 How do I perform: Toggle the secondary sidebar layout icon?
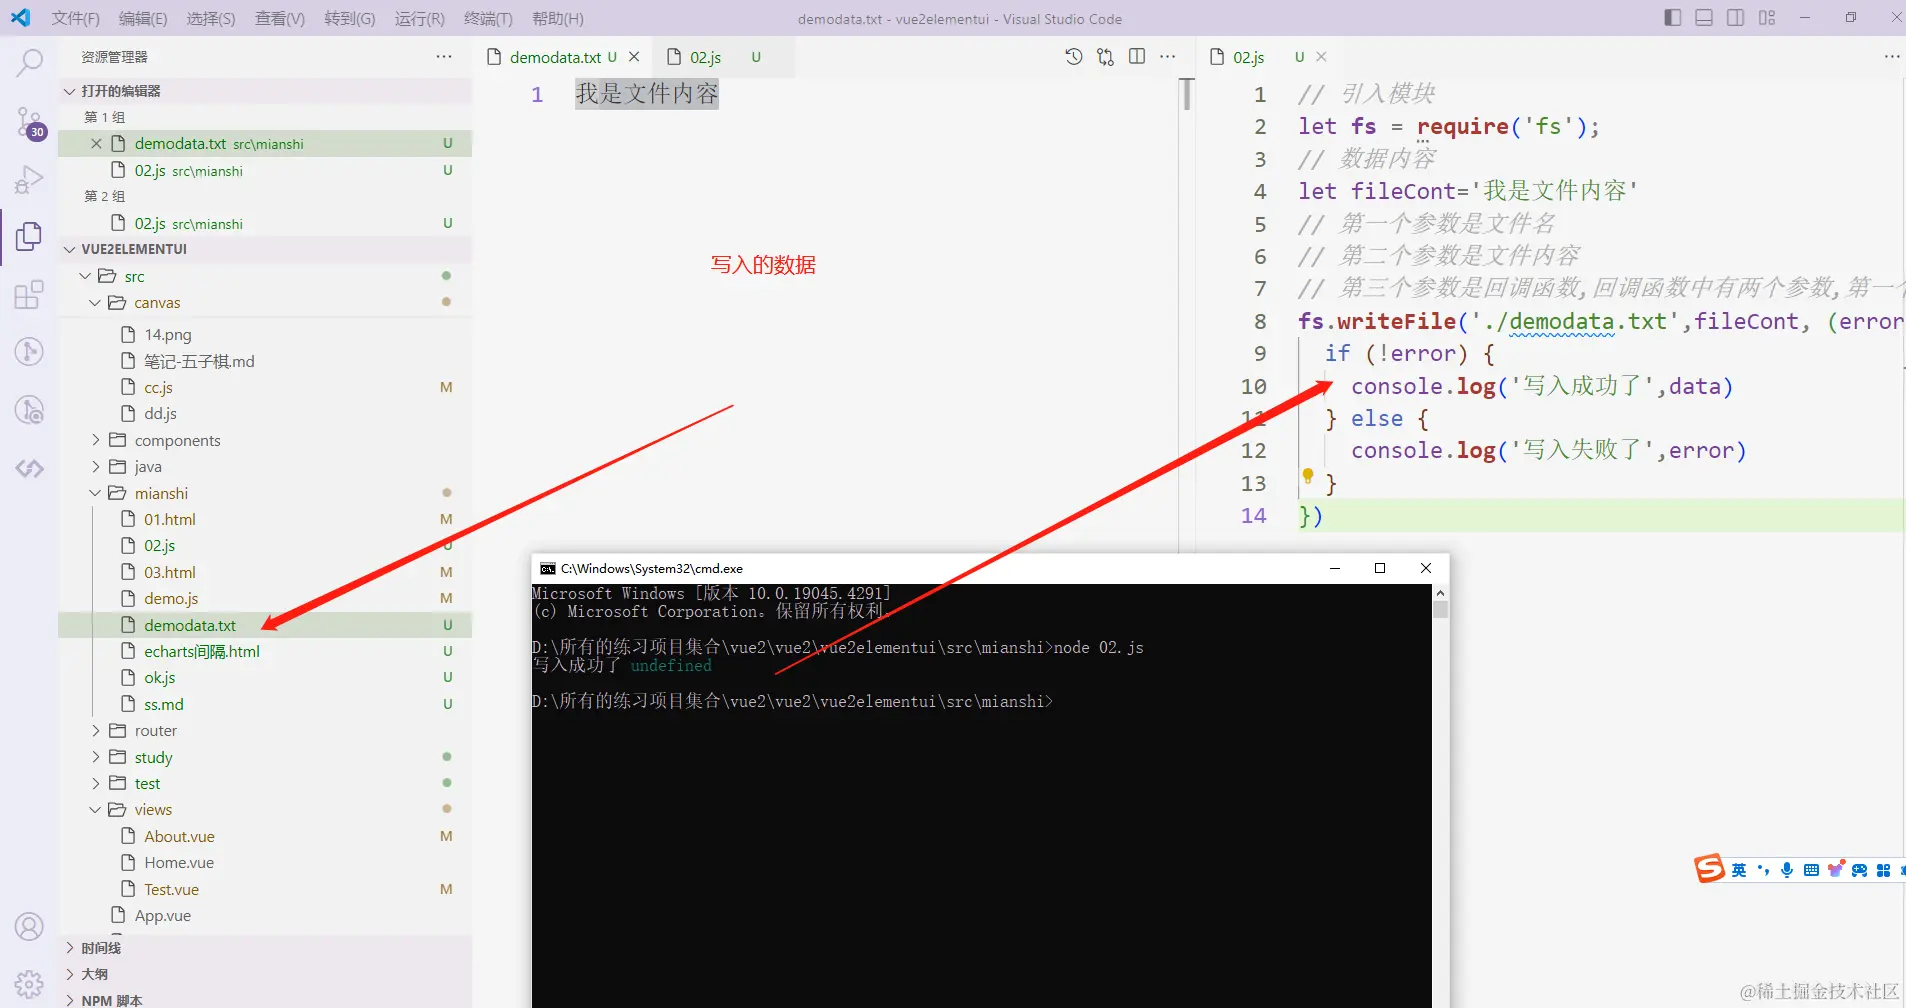click(1736, 18)
